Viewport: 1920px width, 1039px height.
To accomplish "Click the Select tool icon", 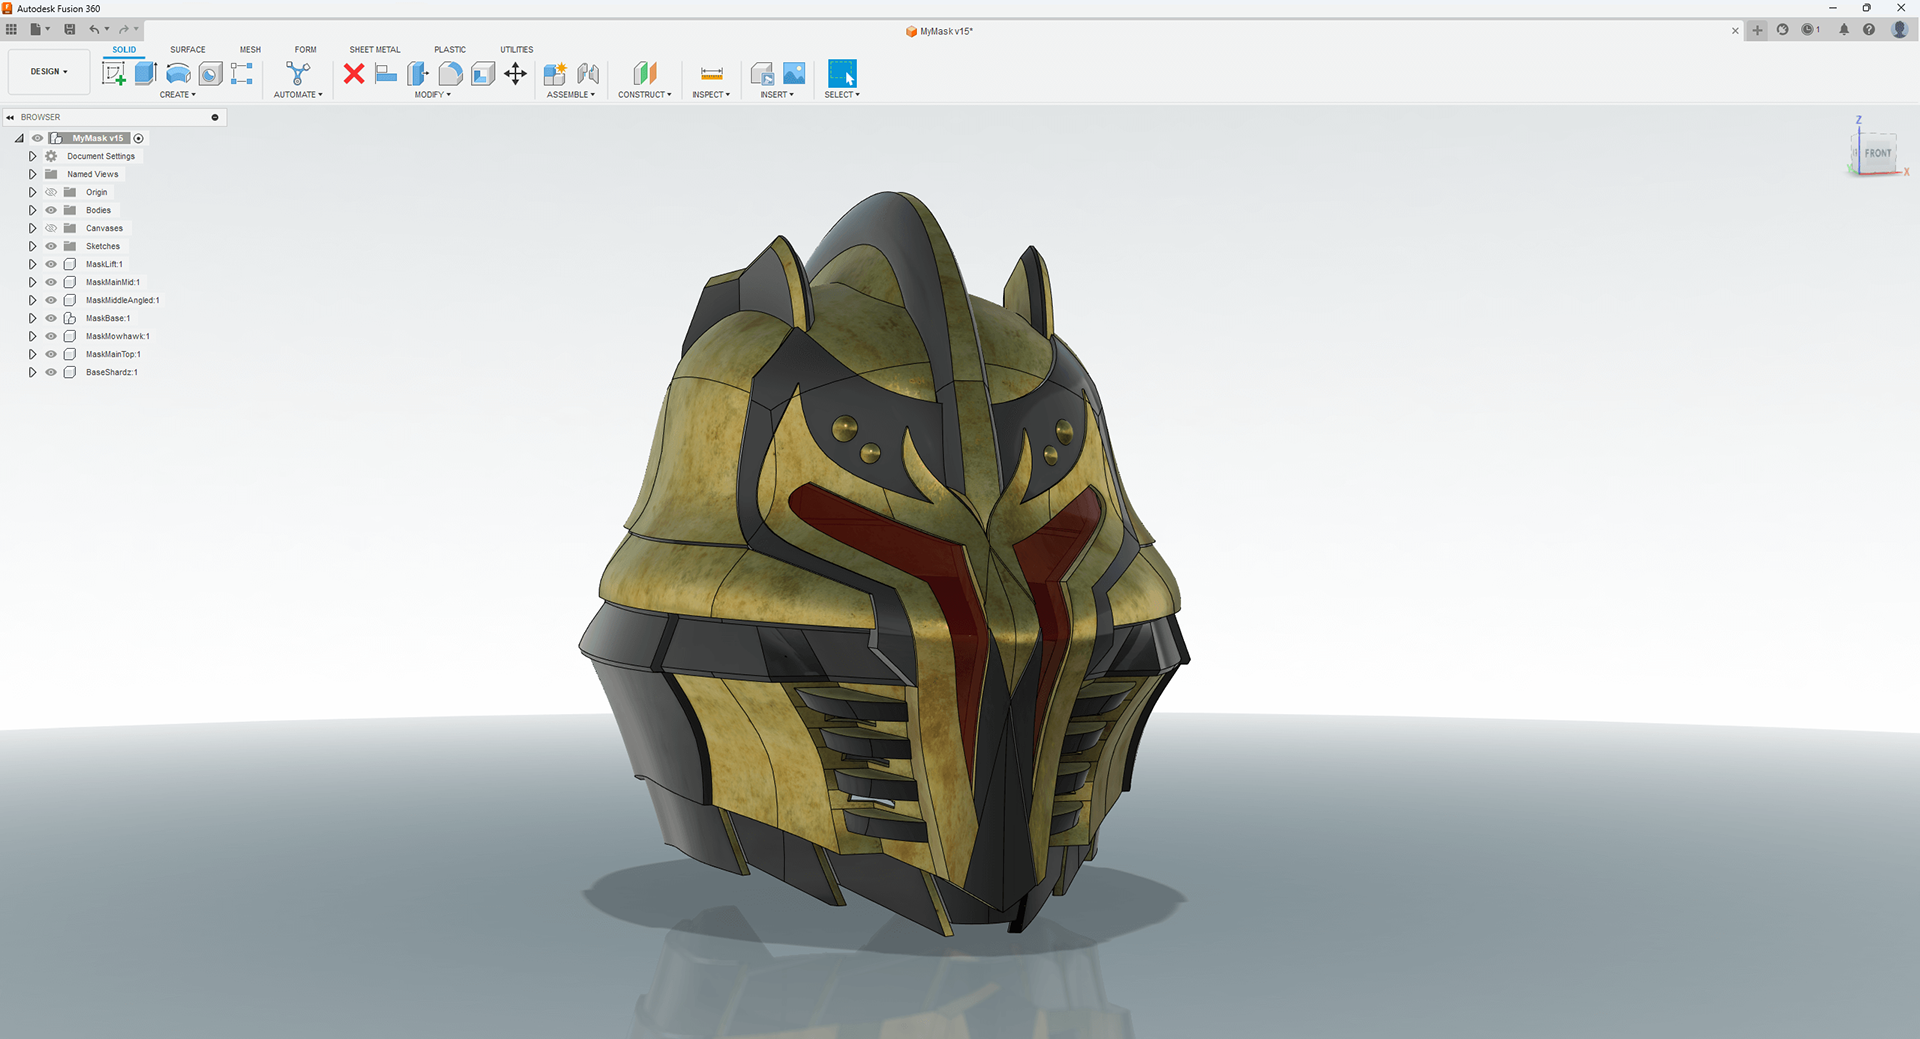I will click(x=842, y=73).
